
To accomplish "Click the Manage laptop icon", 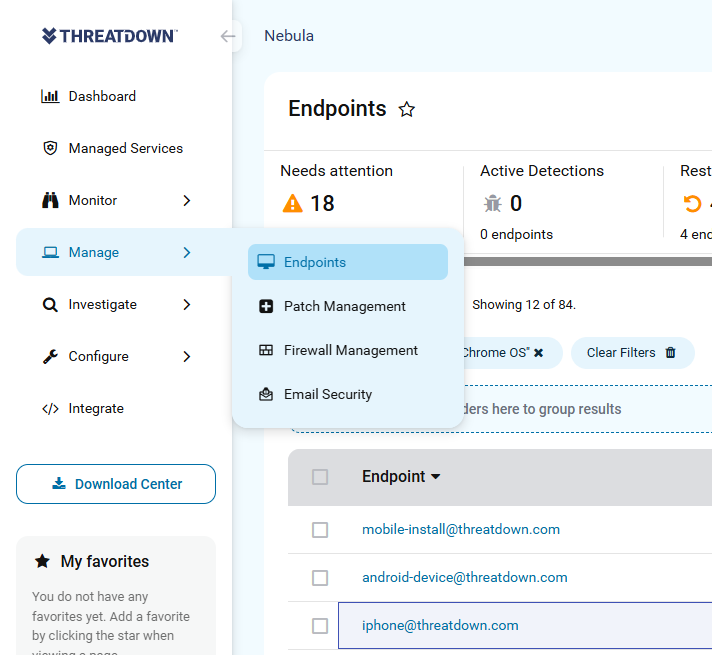I will tap(50, 252).
